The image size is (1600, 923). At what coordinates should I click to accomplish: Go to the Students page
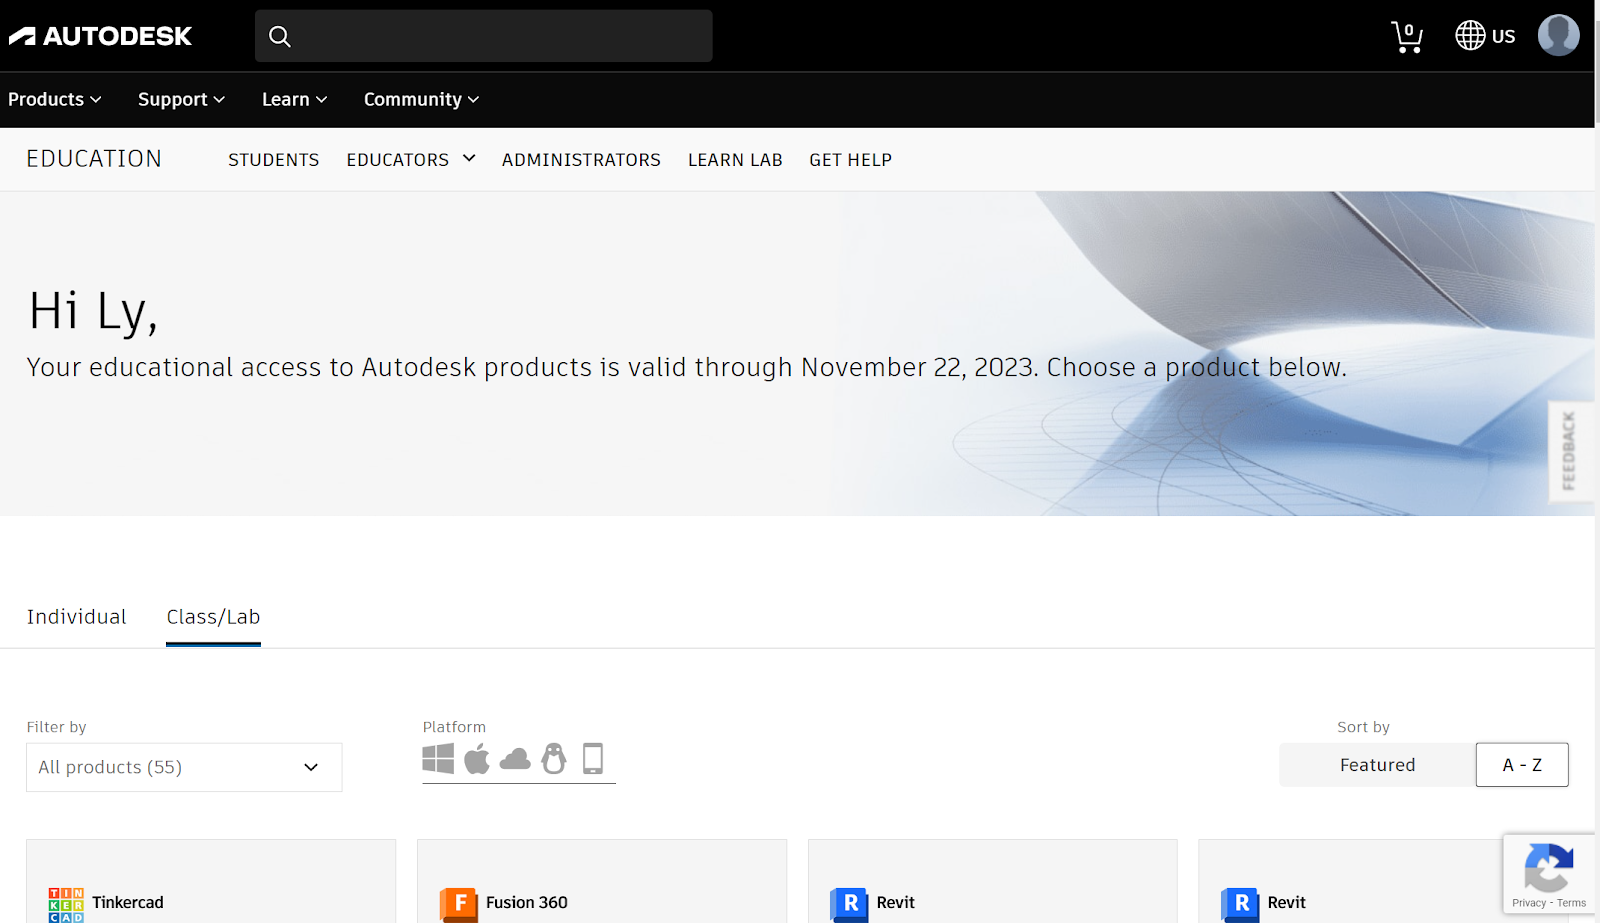(273, 160)
